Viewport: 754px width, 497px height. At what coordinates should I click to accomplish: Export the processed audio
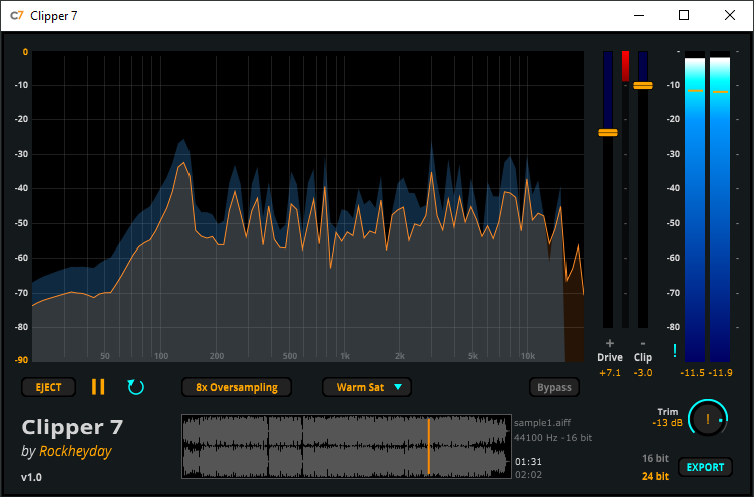coord(705,467)
